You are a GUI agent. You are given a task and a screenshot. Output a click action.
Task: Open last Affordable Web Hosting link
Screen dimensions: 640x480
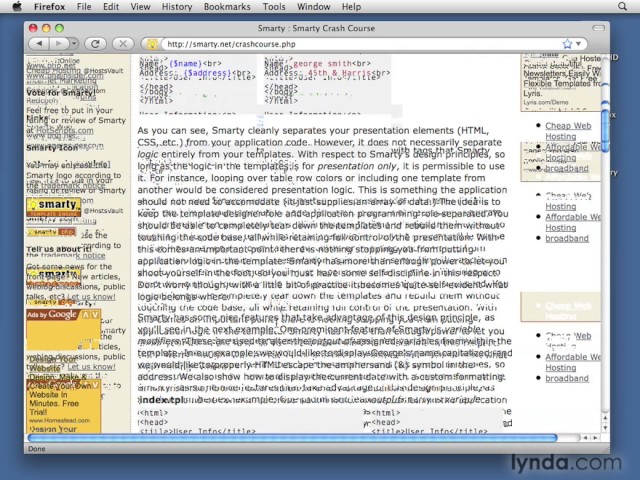click(573, 362)
